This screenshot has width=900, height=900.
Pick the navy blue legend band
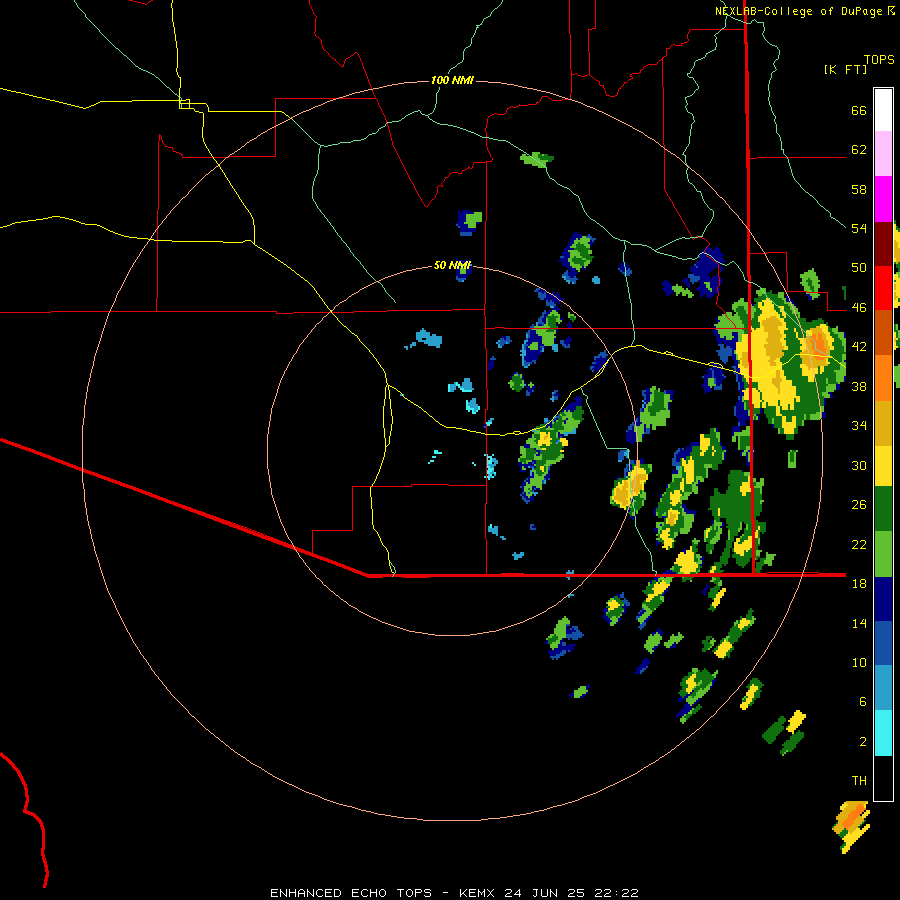coord(883,599)
